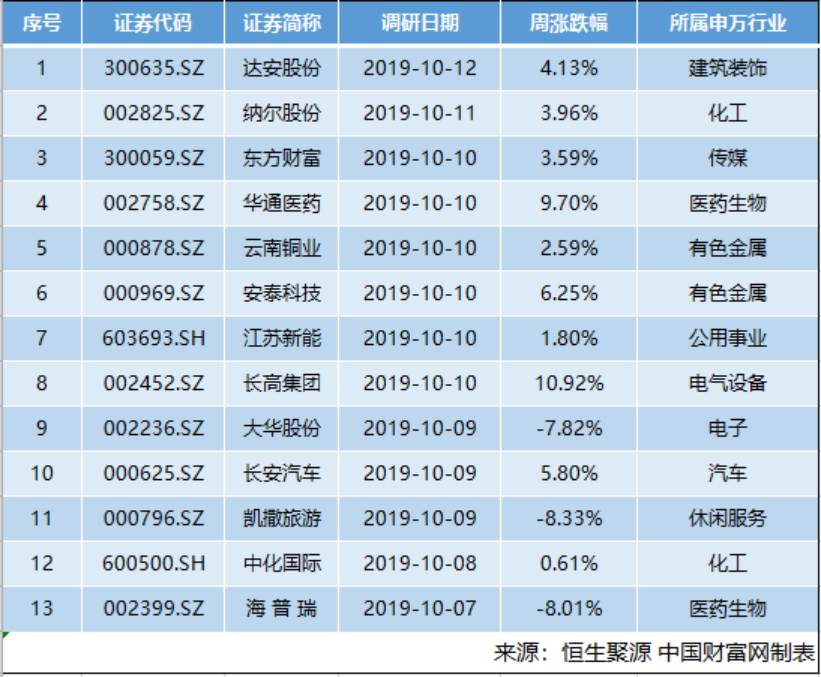Viewport: 821px width, 677px height.
Task: Select the date cell 2019-10-12
Action: [x=420, y=68]
